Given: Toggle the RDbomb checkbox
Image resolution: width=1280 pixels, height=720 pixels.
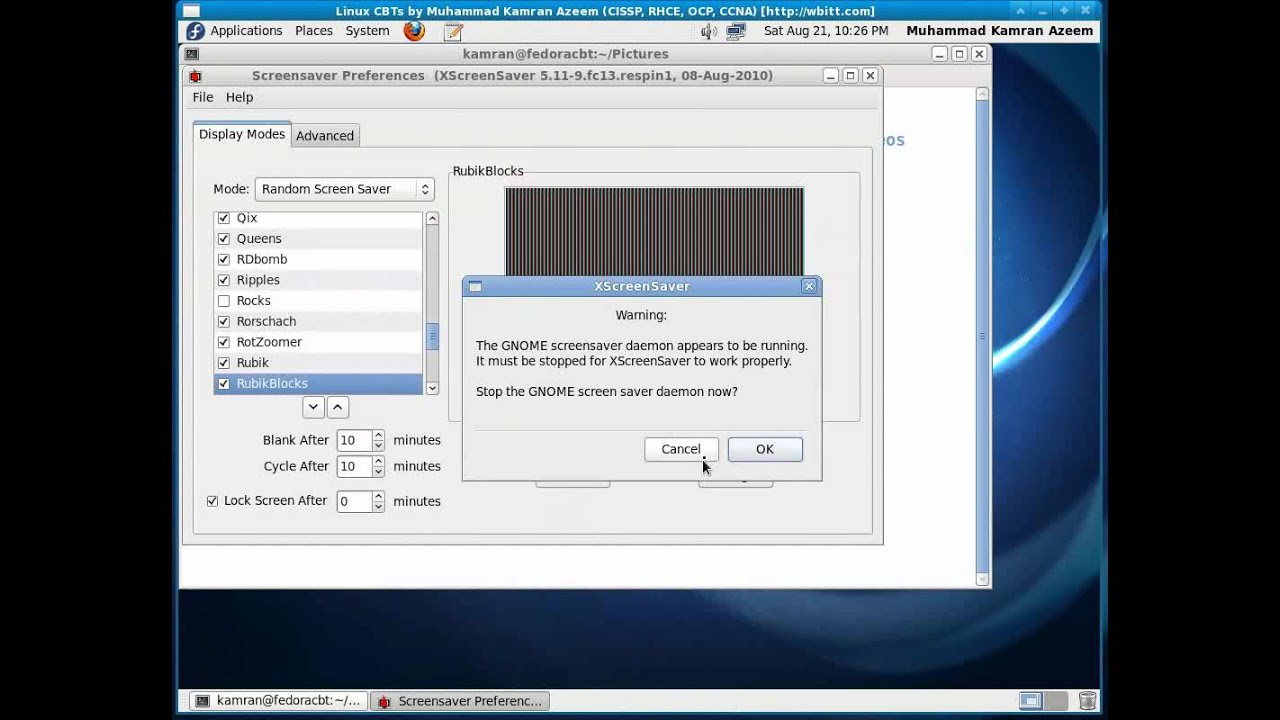Looking at the screenshot, I should 224,259.
